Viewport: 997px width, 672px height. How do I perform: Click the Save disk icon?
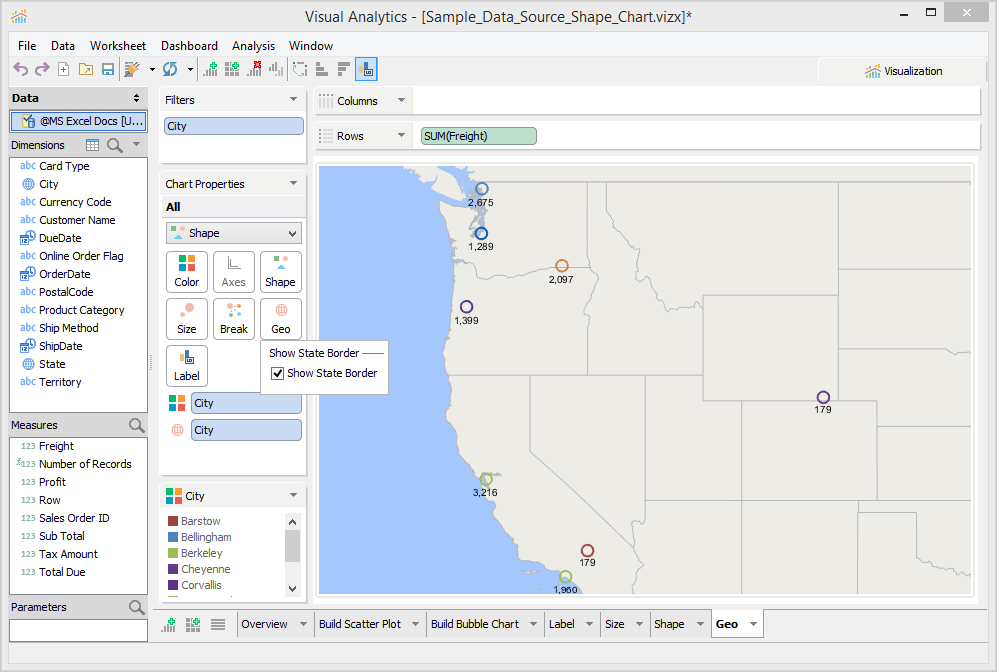(x=107, y=69)
